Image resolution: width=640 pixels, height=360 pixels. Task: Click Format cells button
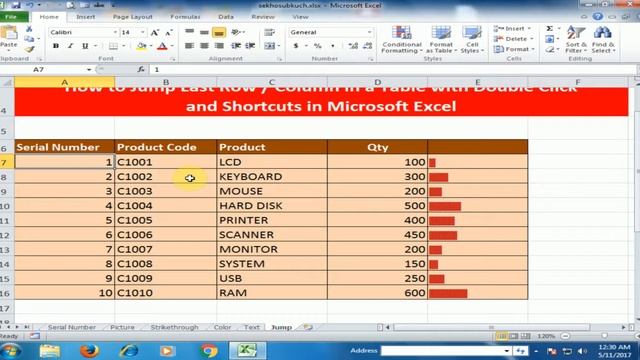point(513,49)
